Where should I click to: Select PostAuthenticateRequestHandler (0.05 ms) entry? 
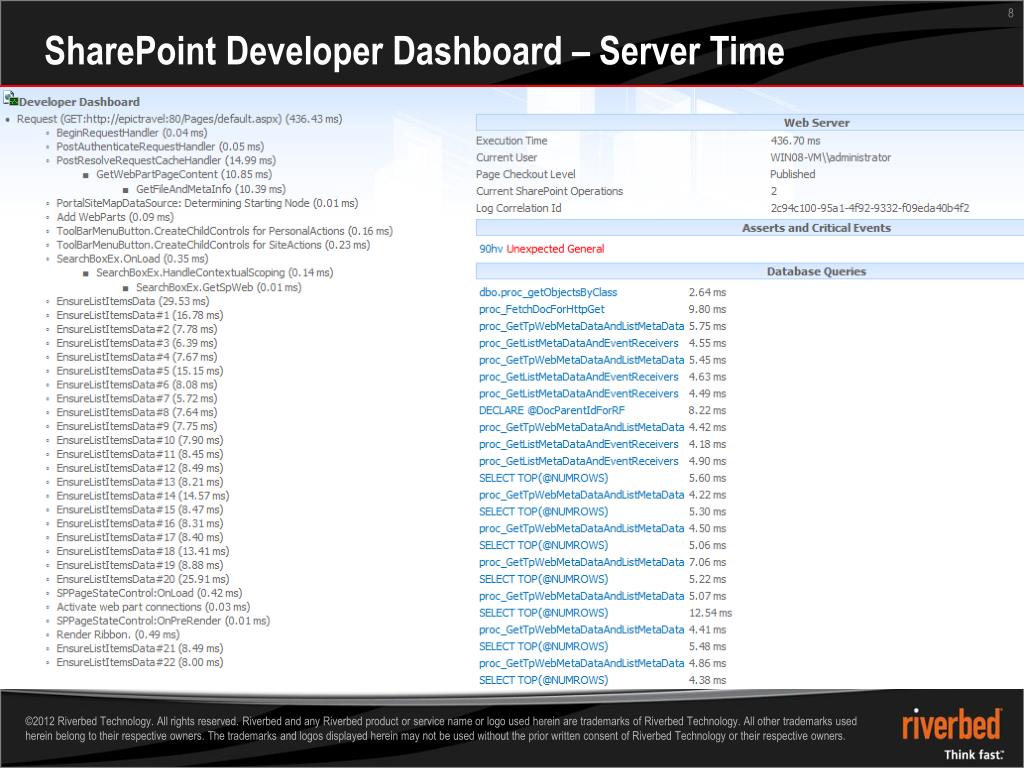pos(160,146)
